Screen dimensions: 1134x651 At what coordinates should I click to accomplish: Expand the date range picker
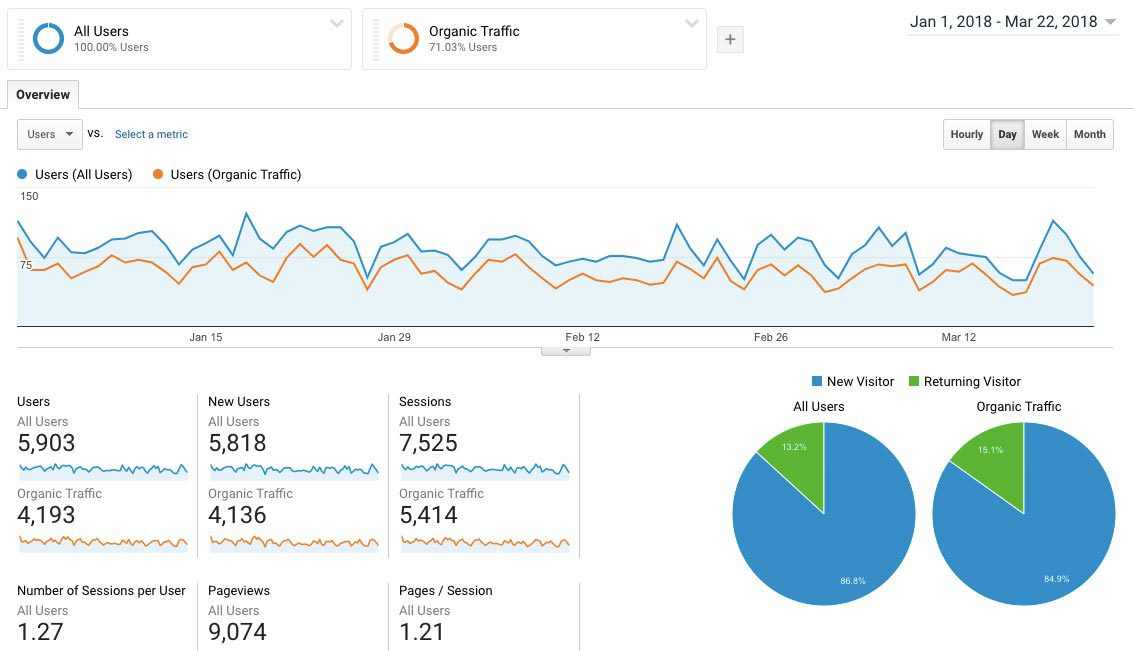1012,22
